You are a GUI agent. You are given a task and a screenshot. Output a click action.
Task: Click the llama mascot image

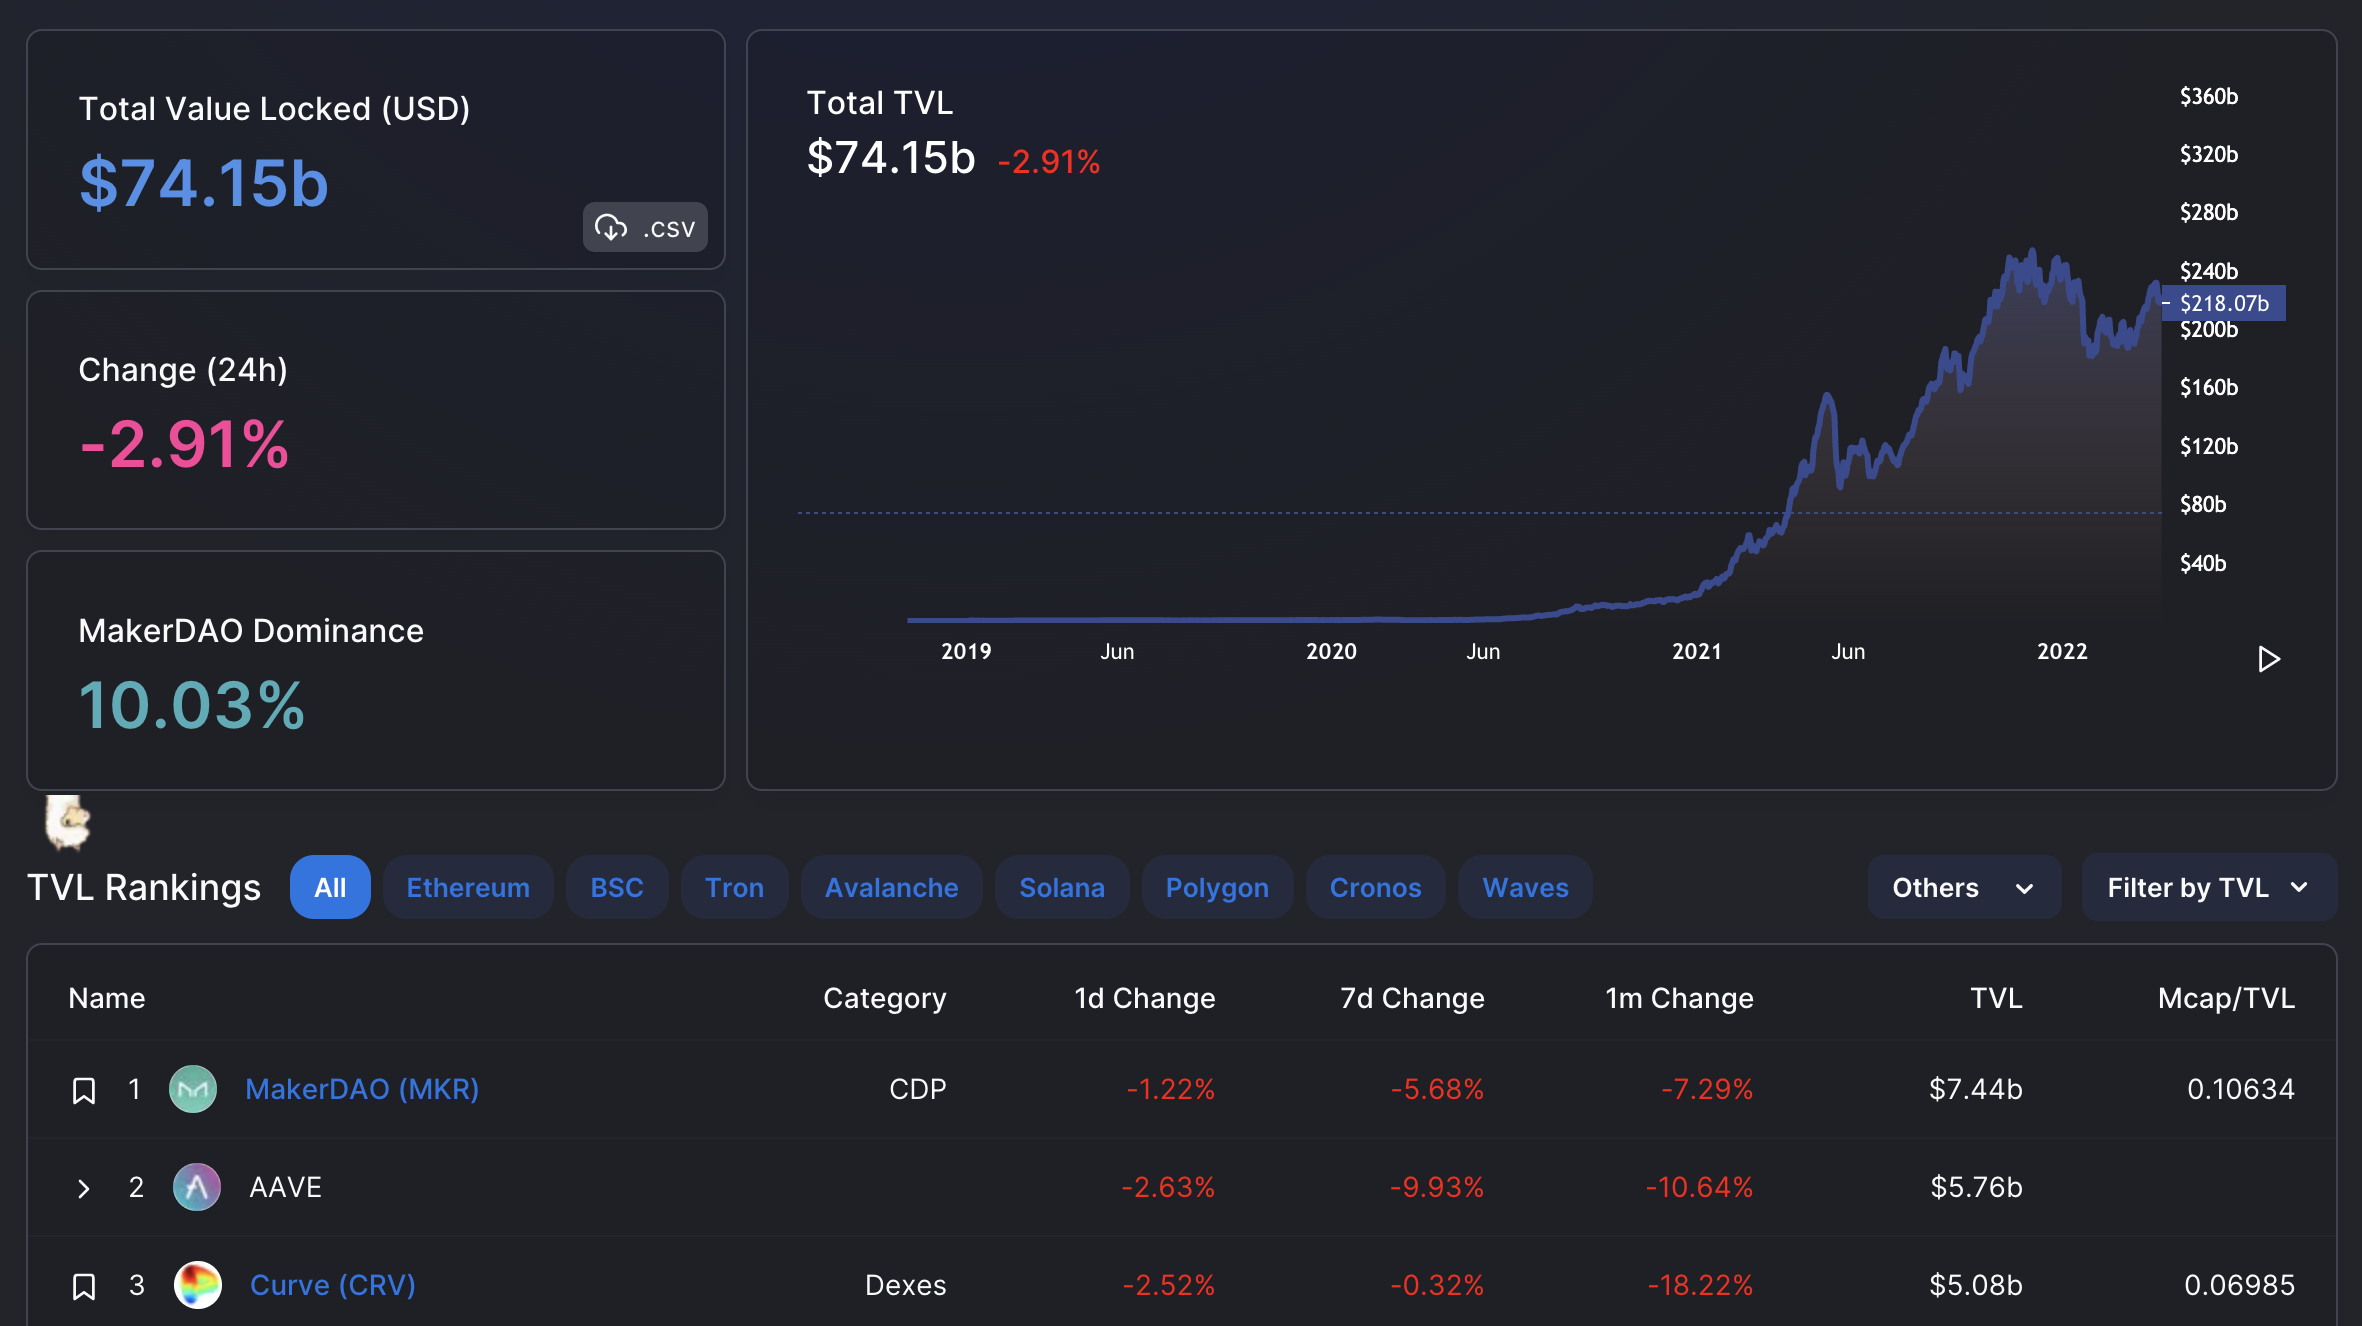(x=68, y=822)
